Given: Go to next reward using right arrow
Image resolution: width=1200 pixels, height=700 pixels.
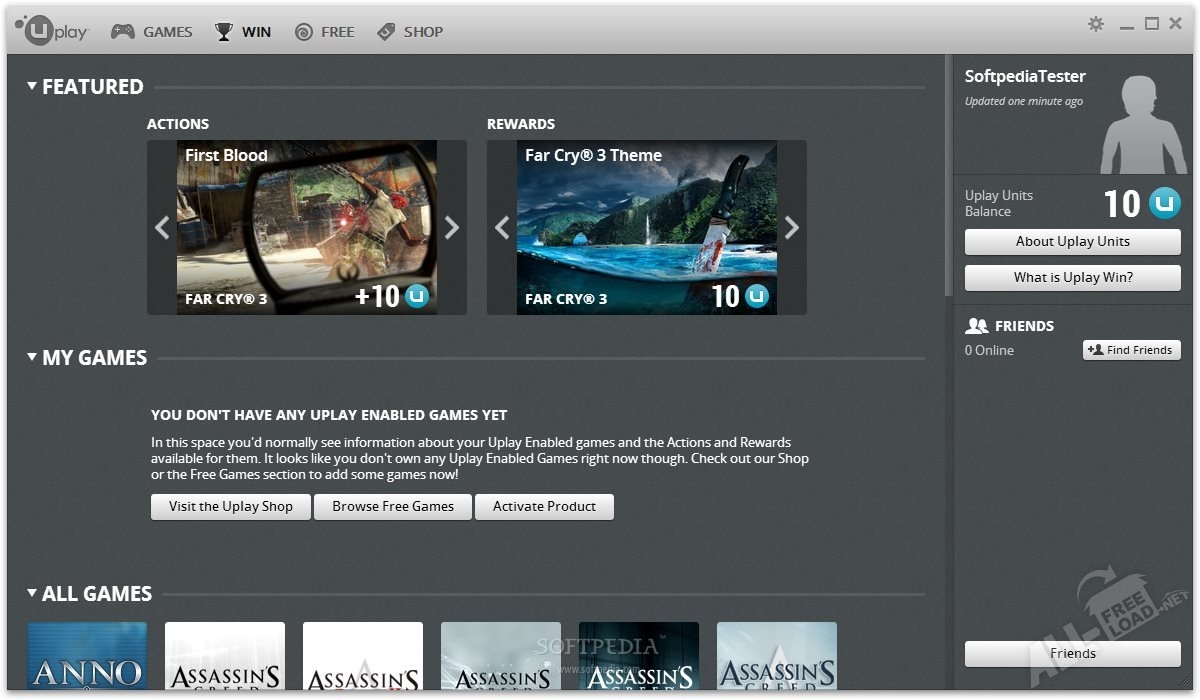Looking at the screenshot, I should [792, 228].
